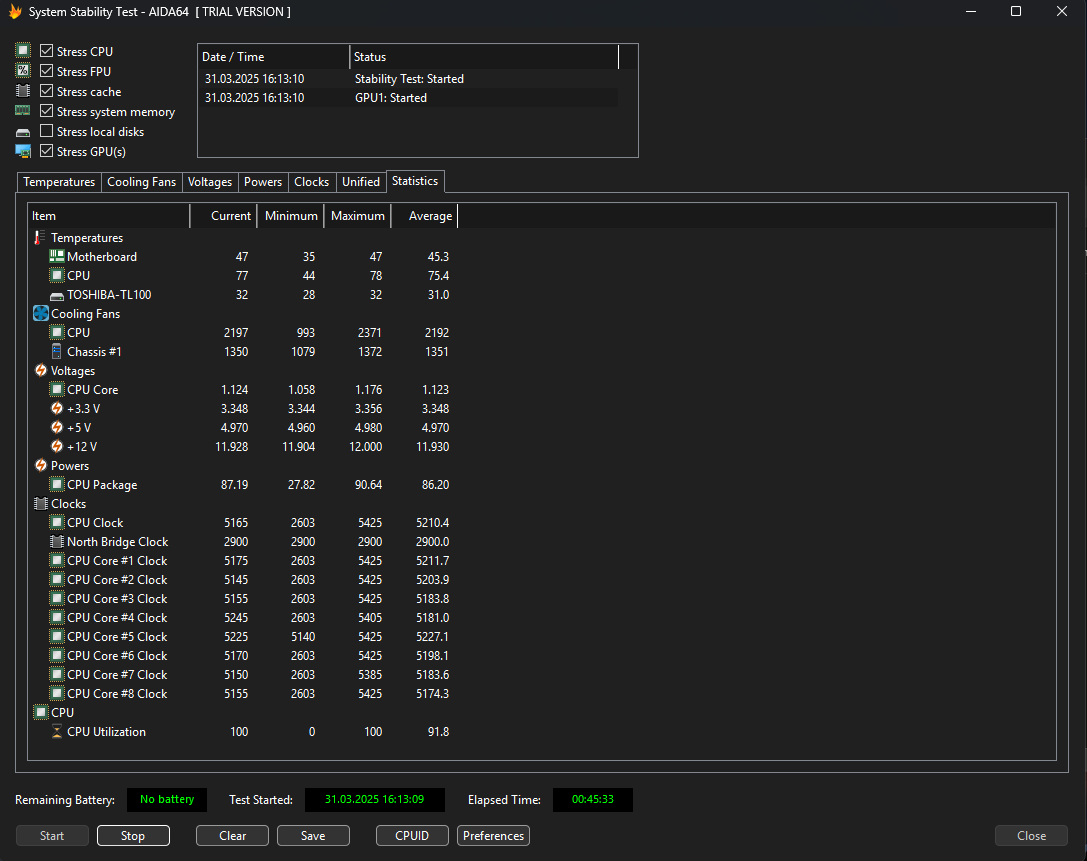The width and height of the screenshot is (1087, 861).
Task: Click the +3.3 V lightning icon
Action: 57,408
